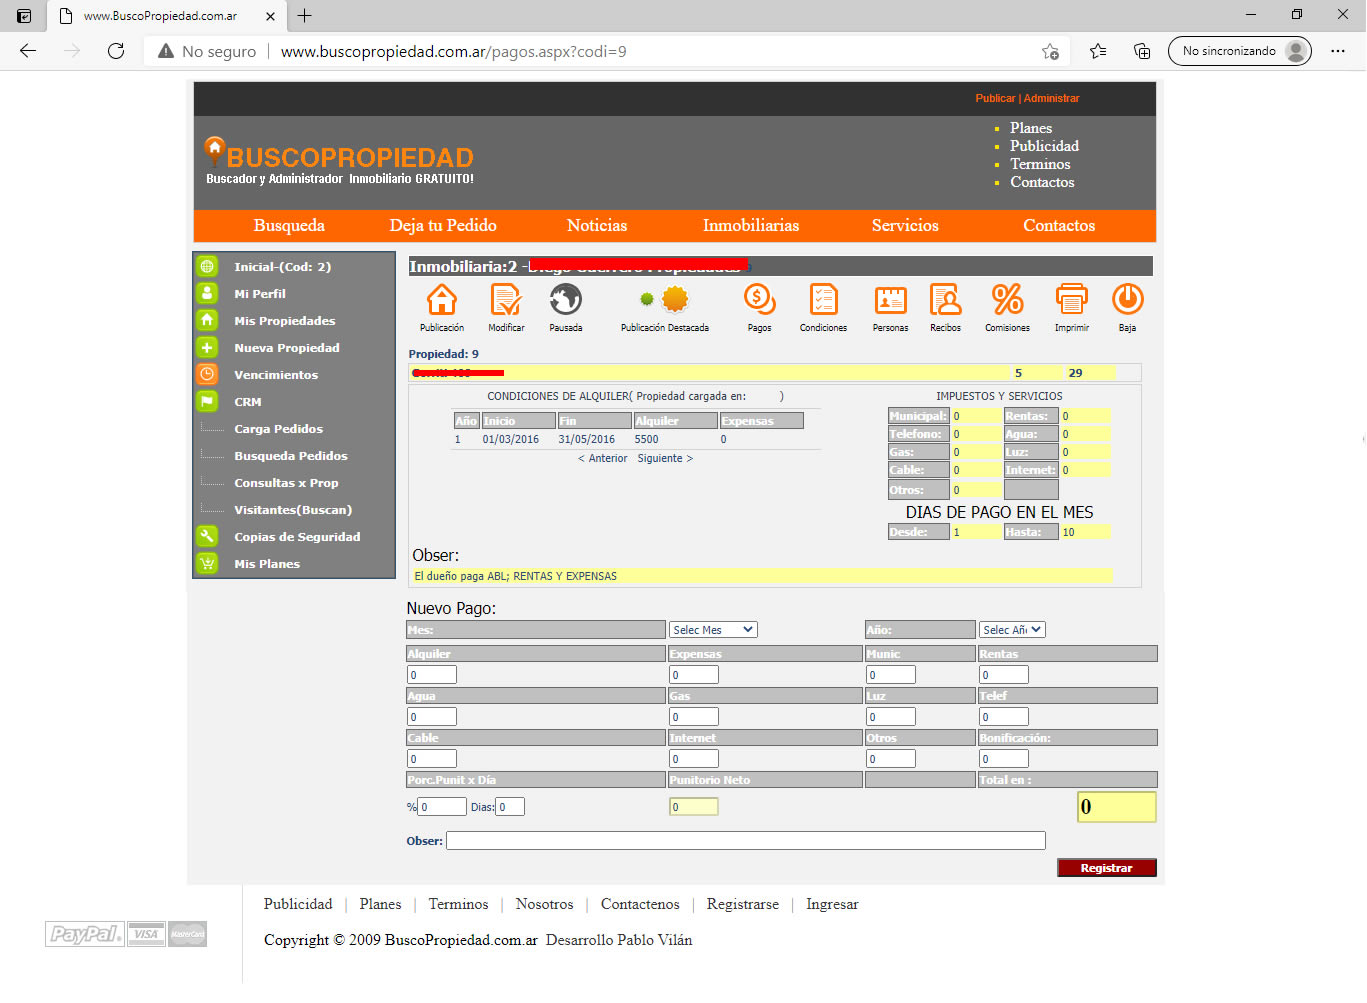Open the Pagos money icon
Image resolution: width=1367 pixels, height=1003 pixels.
(x=760, y=300)
